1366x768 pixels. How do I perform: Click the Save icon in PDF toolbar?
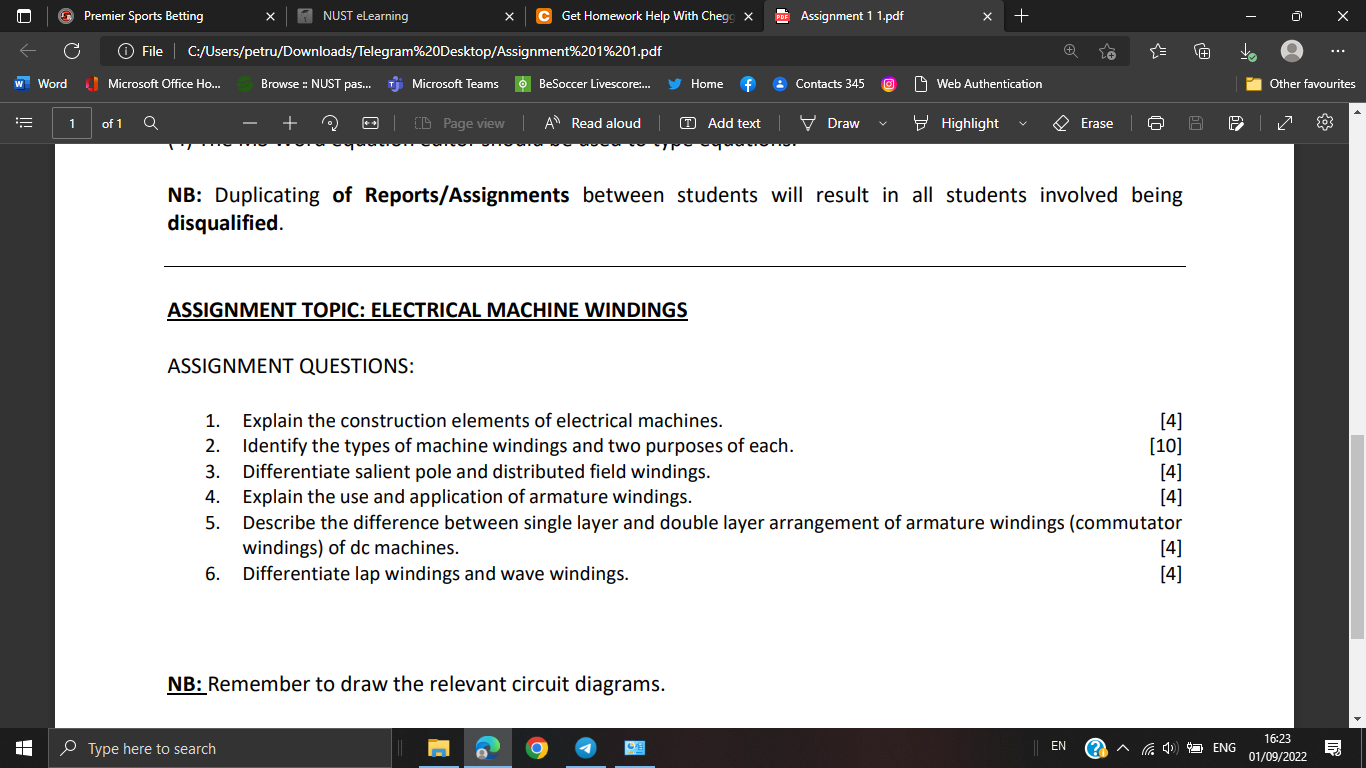tap(1196, 123)
